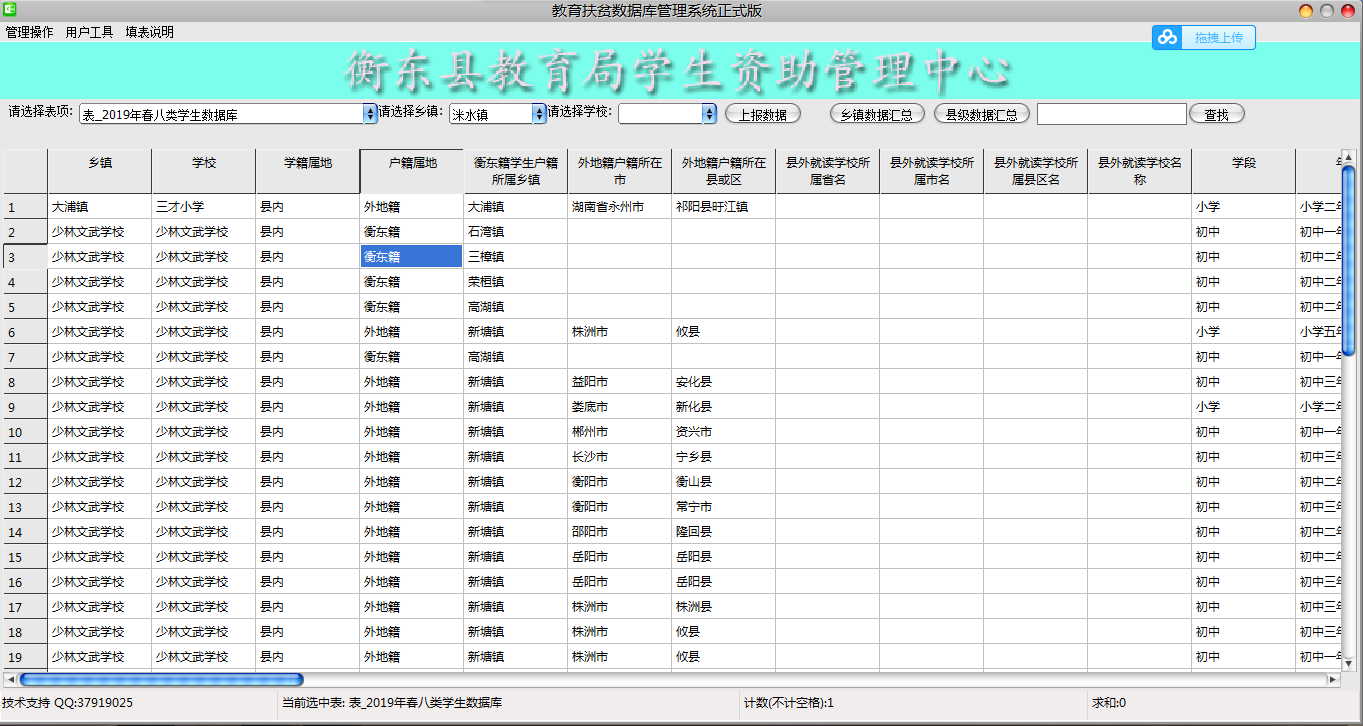Screen dimensions: 1363x726
Task: Click the cell containing 郴州市
Action: pyautogui.click(x=620, y=432)
